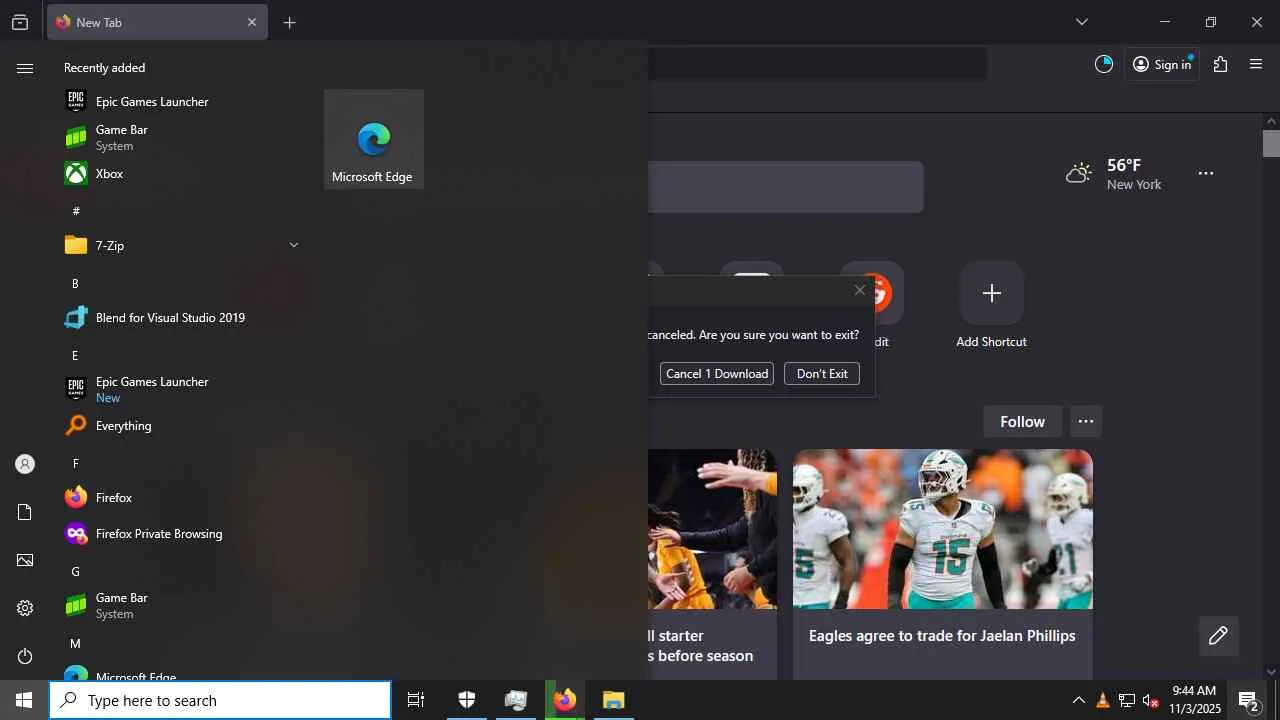Follow the news topic
Viewport: 1280px width, 720px height.
[x=1022, y=422]
